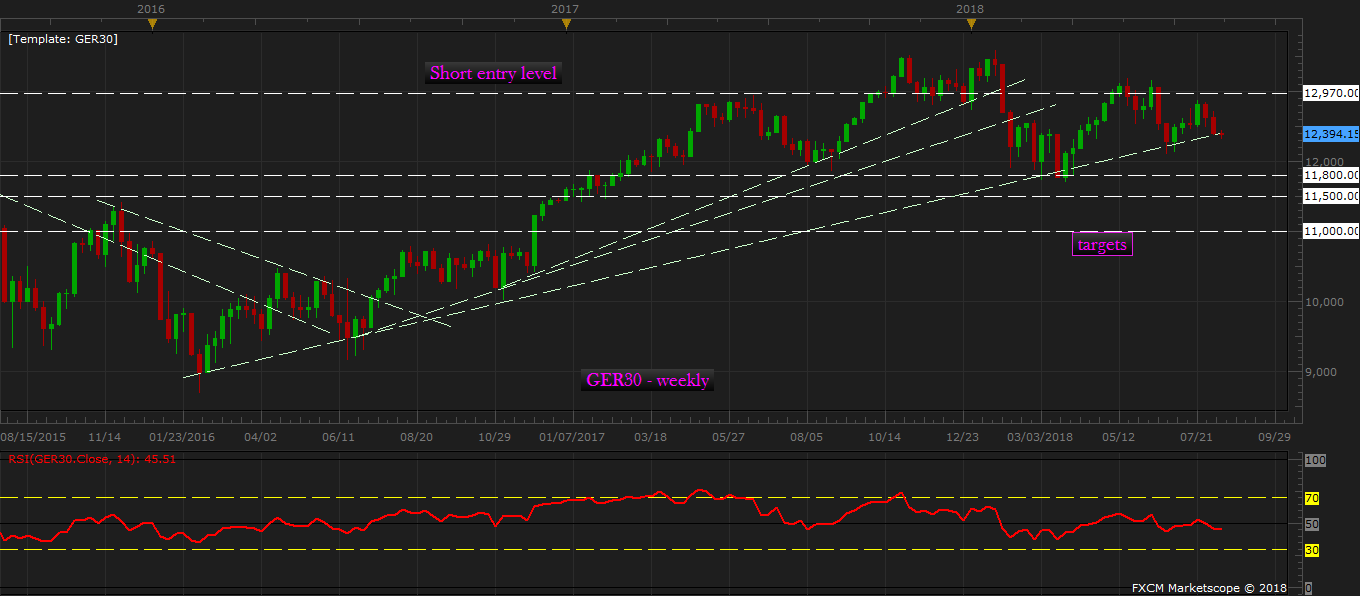Click the 12,970.00 price level tag
This screenshot has width=1360, height=596.
click(1331, 93)
